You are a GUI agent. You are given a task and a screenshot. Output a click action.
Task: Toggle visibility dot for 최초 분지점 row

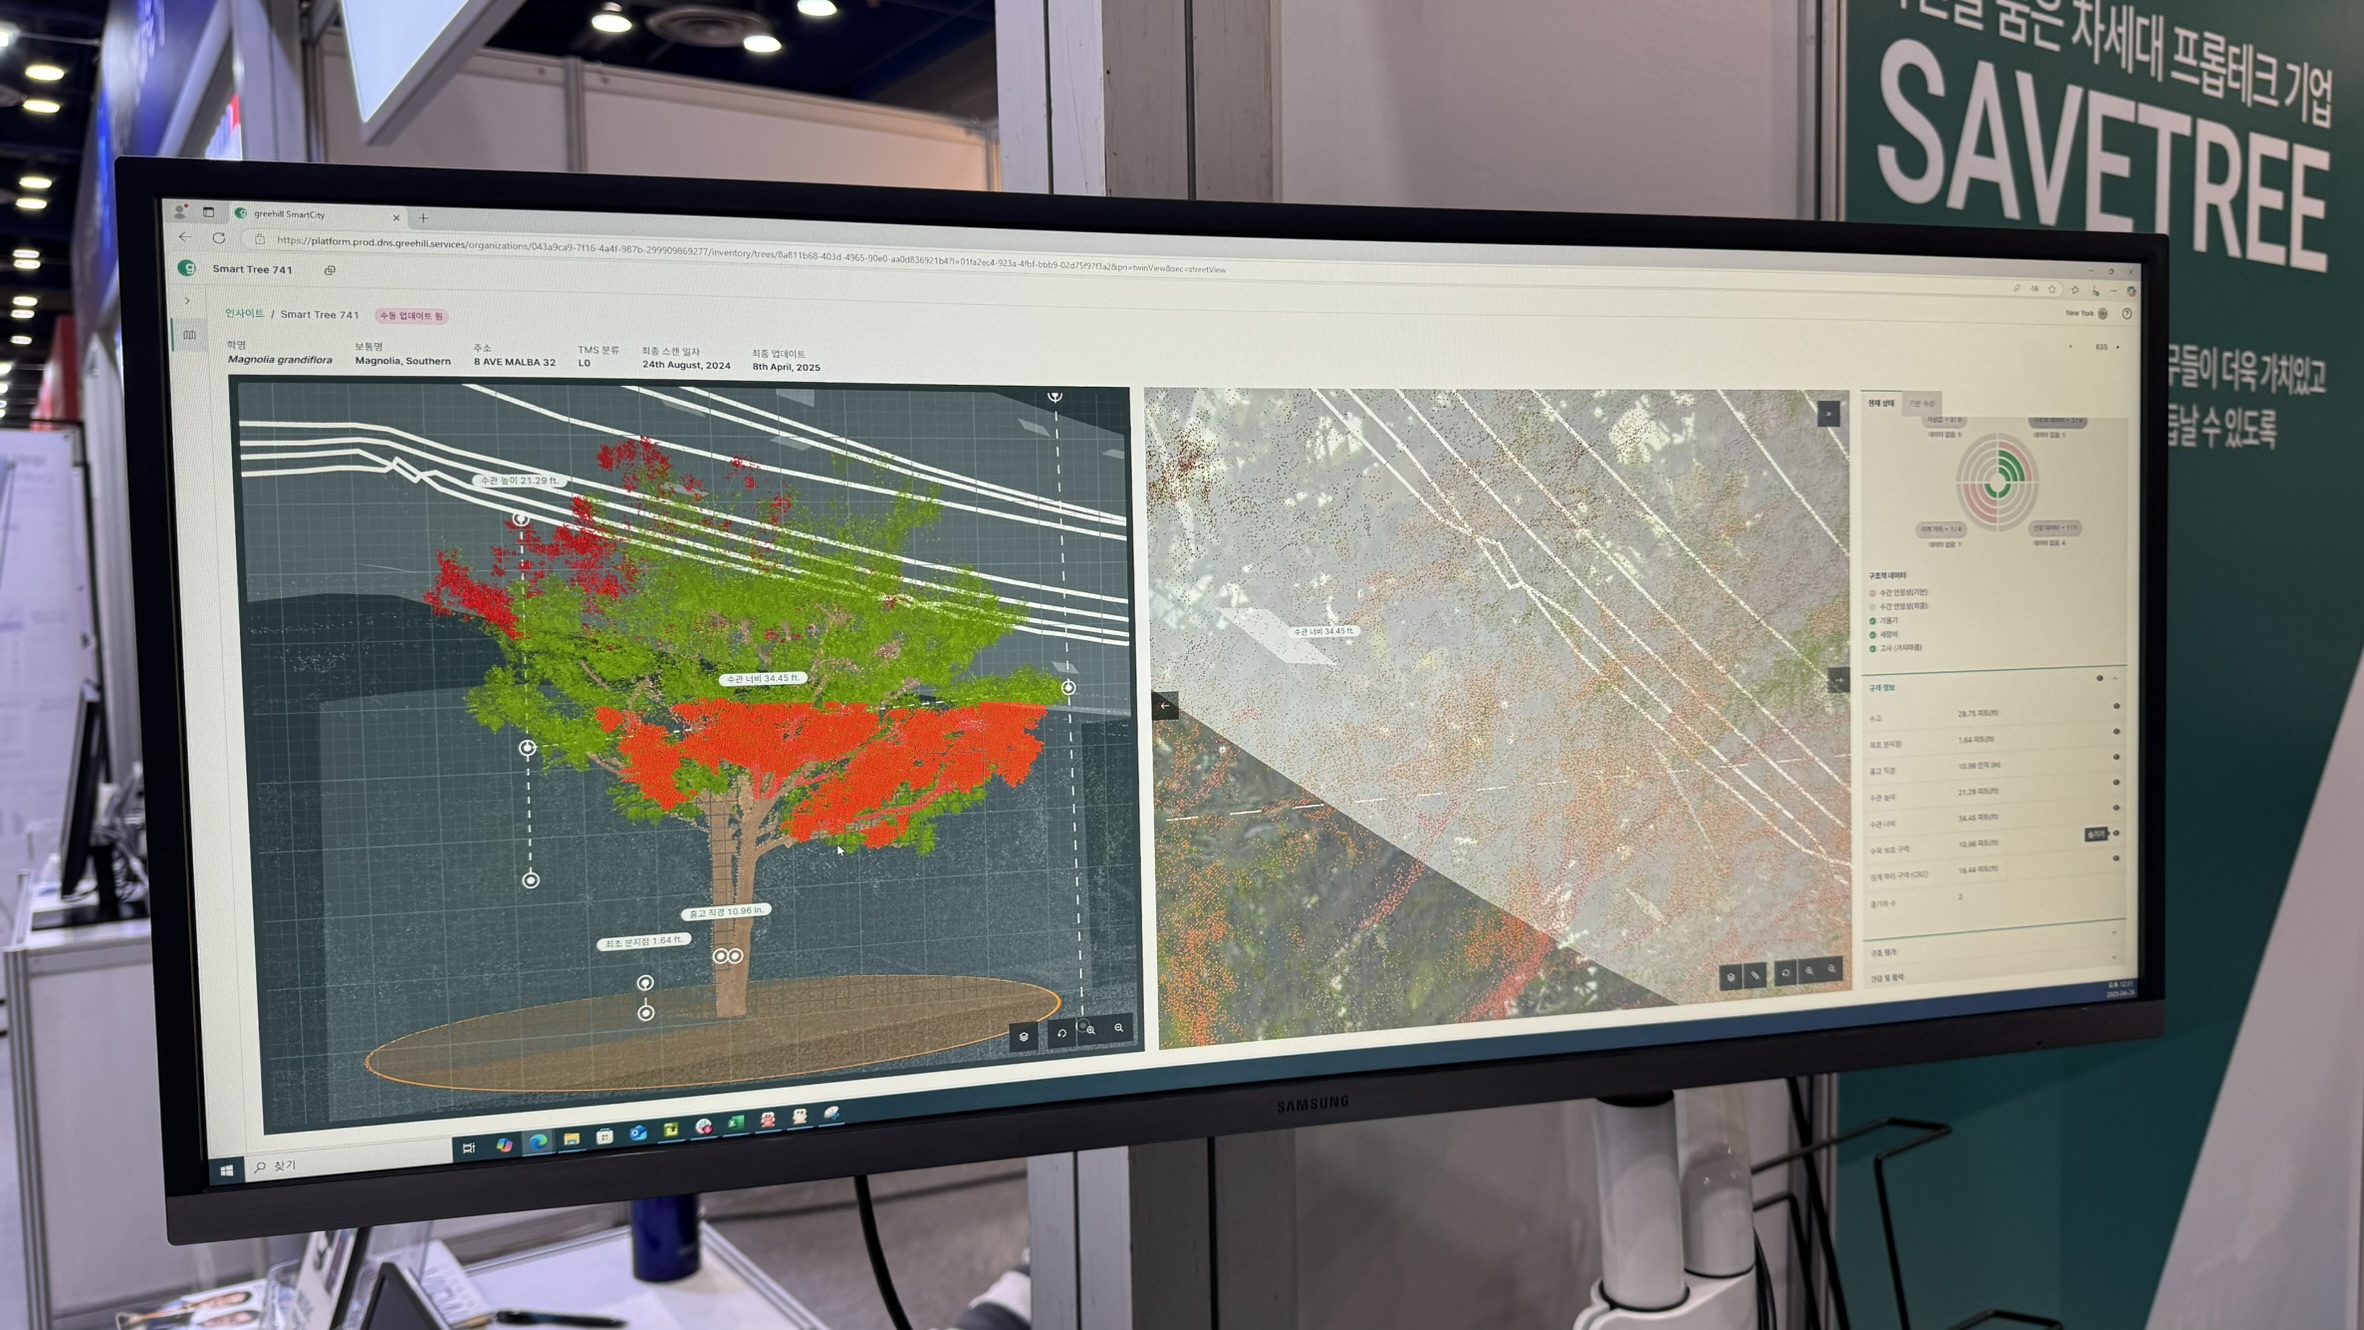point(2116,731)
